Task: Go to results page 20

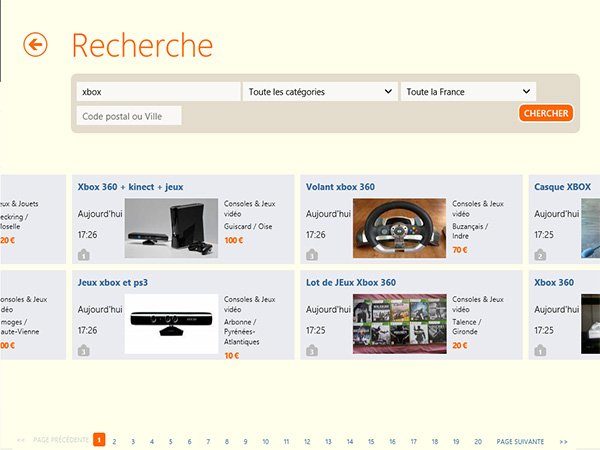Action: tap(478, 441)
